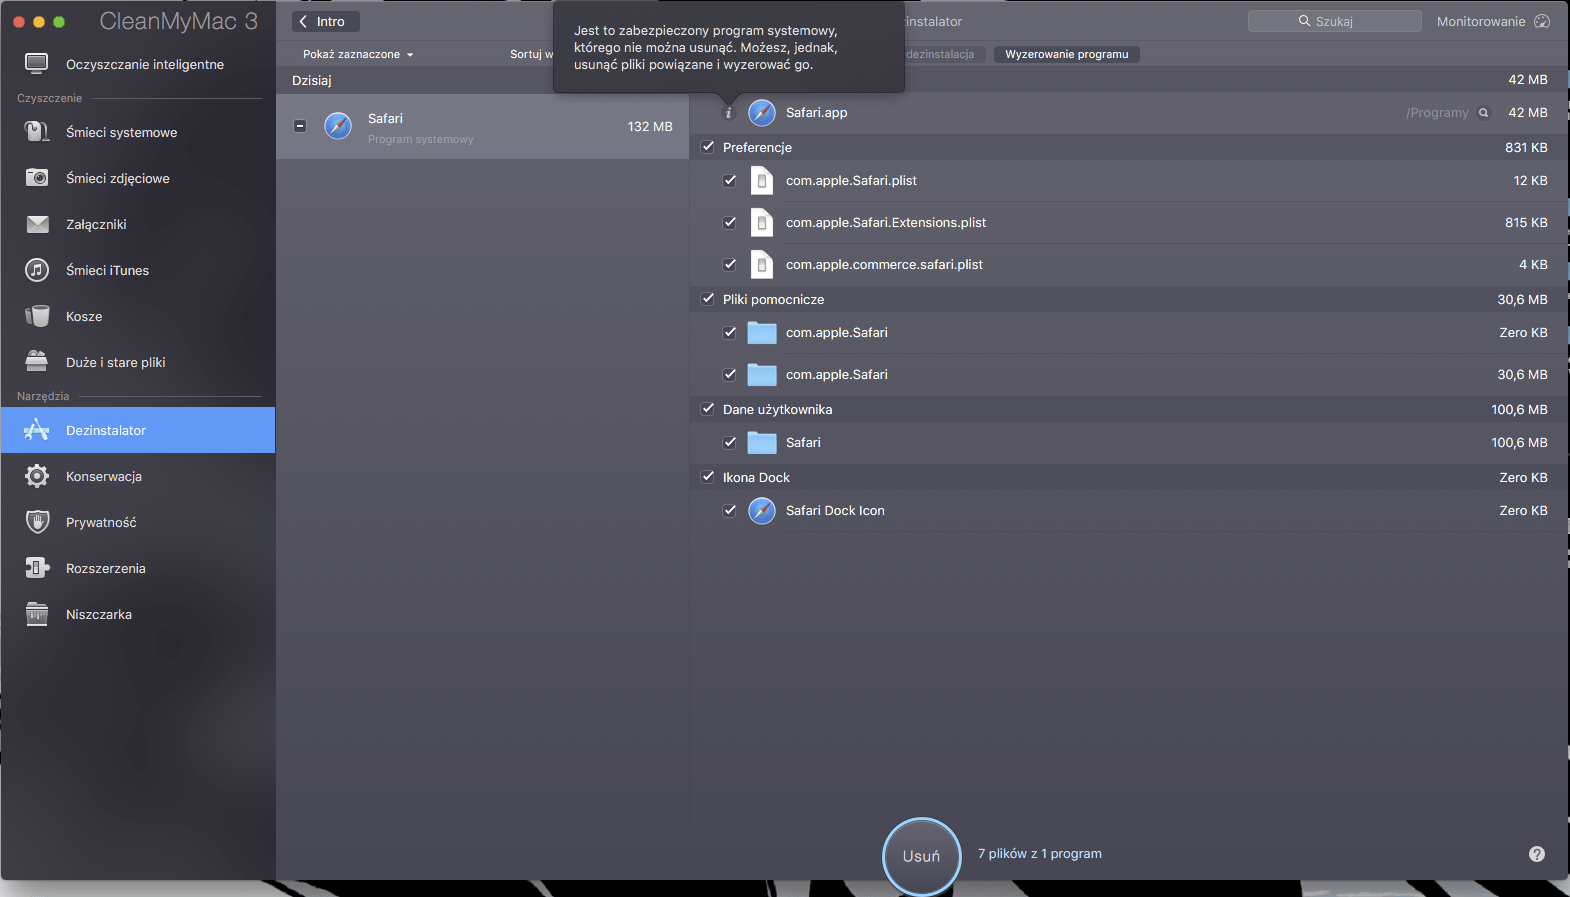Click 132 MB Safari size value
Screen dimensions: 1570x897
click(x=650, y=126)
